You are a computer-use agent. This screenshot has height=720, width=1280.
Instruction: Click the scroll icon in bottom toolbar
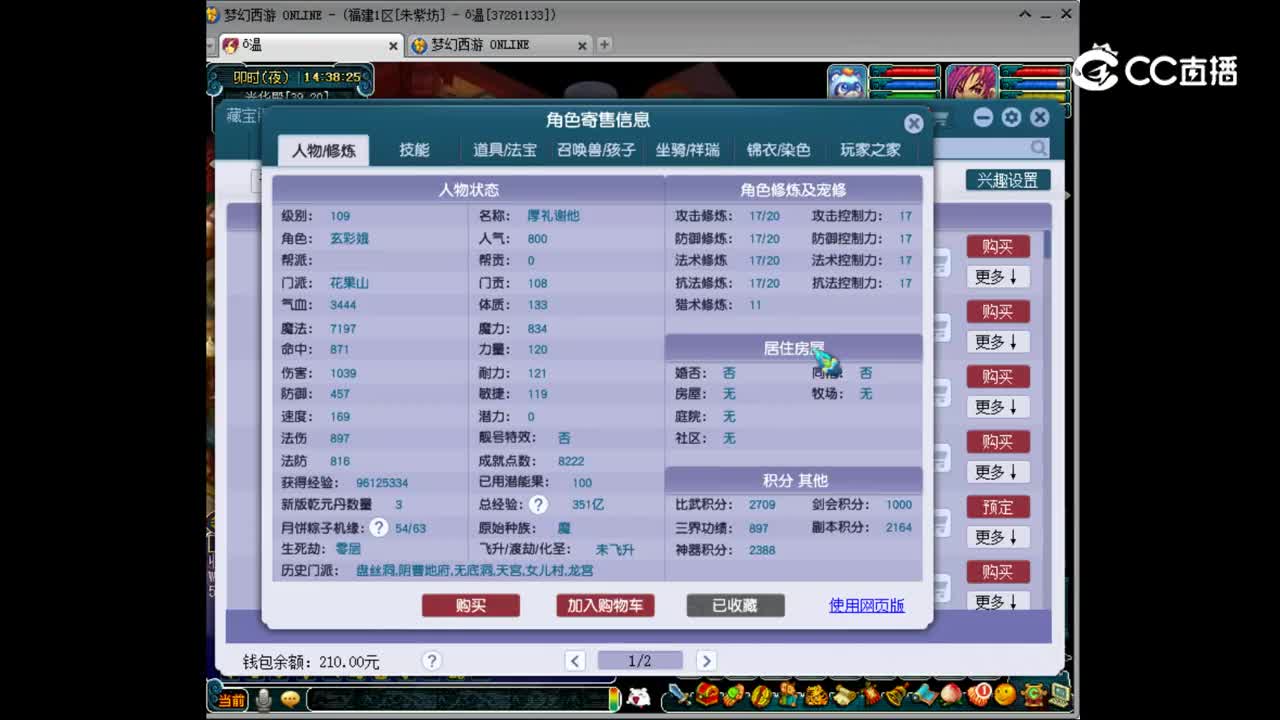click(843, 694)
